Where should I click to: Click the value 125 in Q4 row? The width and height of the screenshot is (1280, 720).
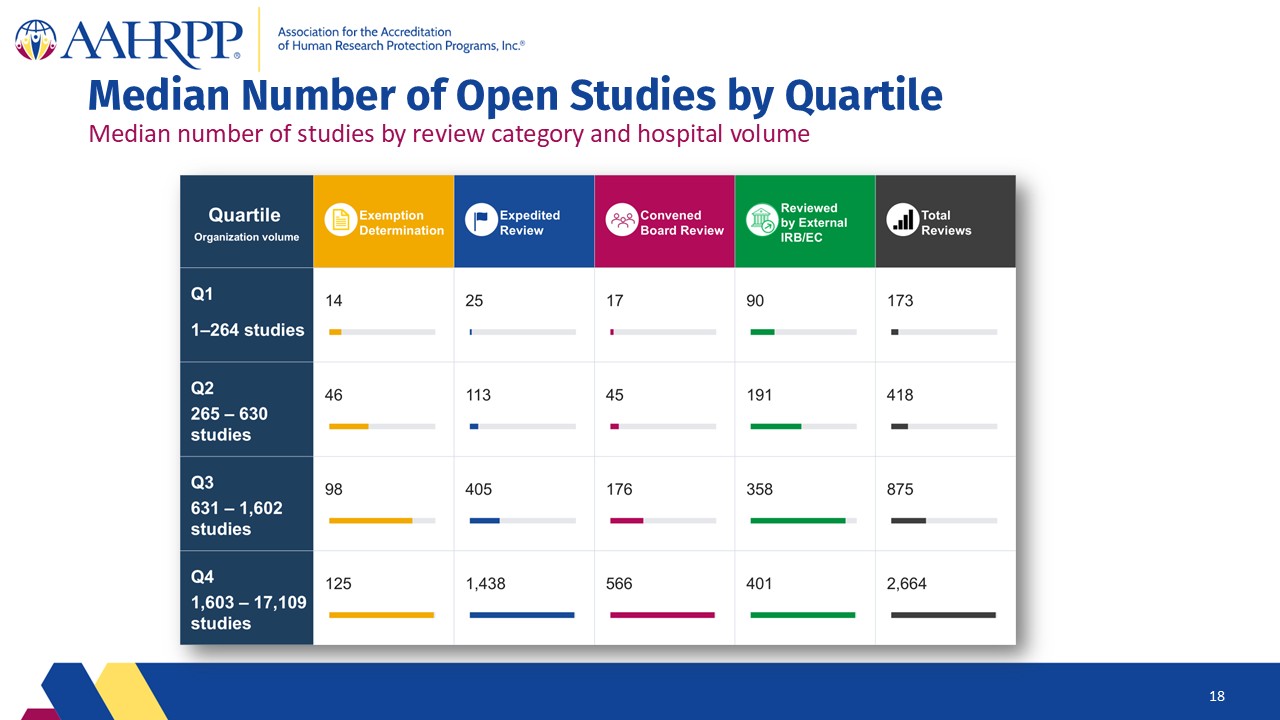338,583
